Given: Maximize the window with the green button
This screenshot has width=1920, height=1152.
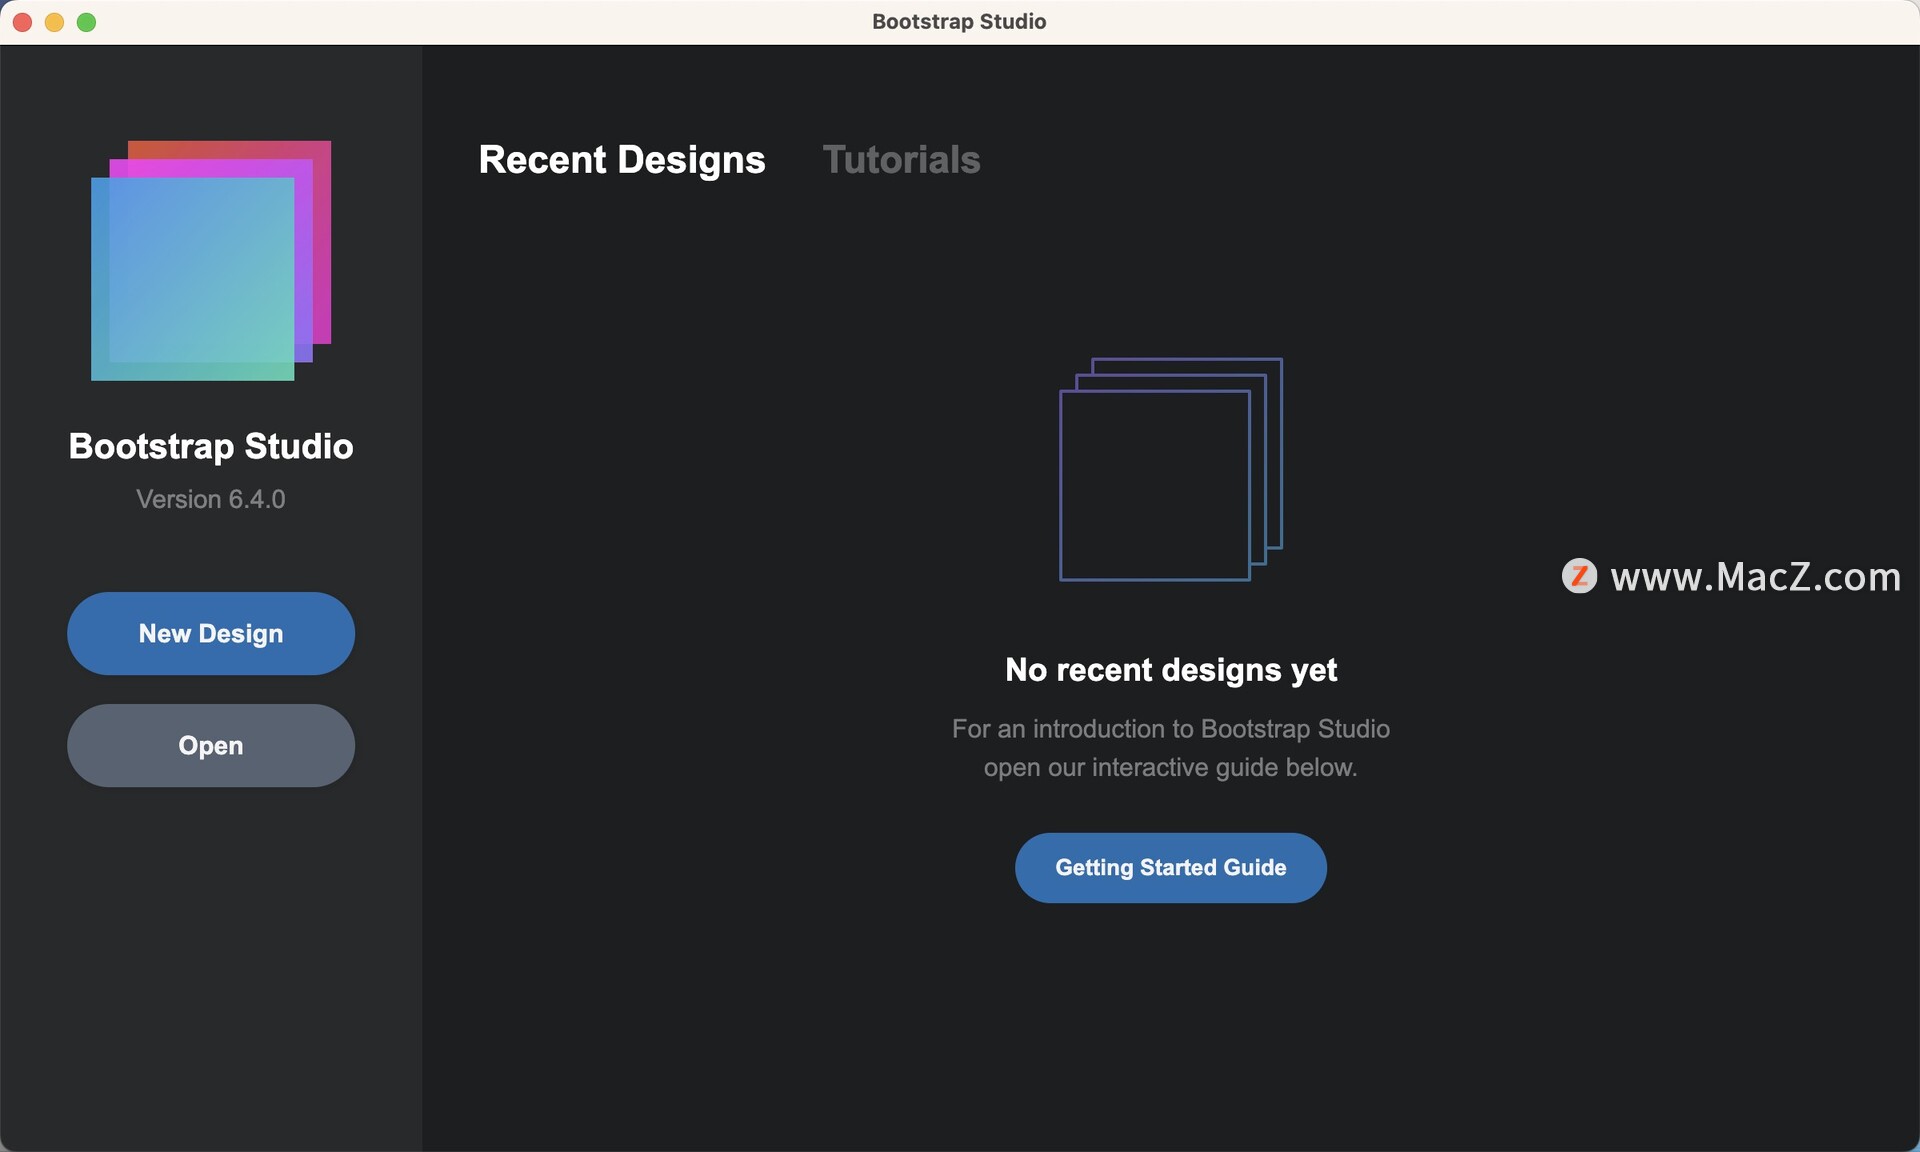Looking at the screenshot, I should pos(85,22).
